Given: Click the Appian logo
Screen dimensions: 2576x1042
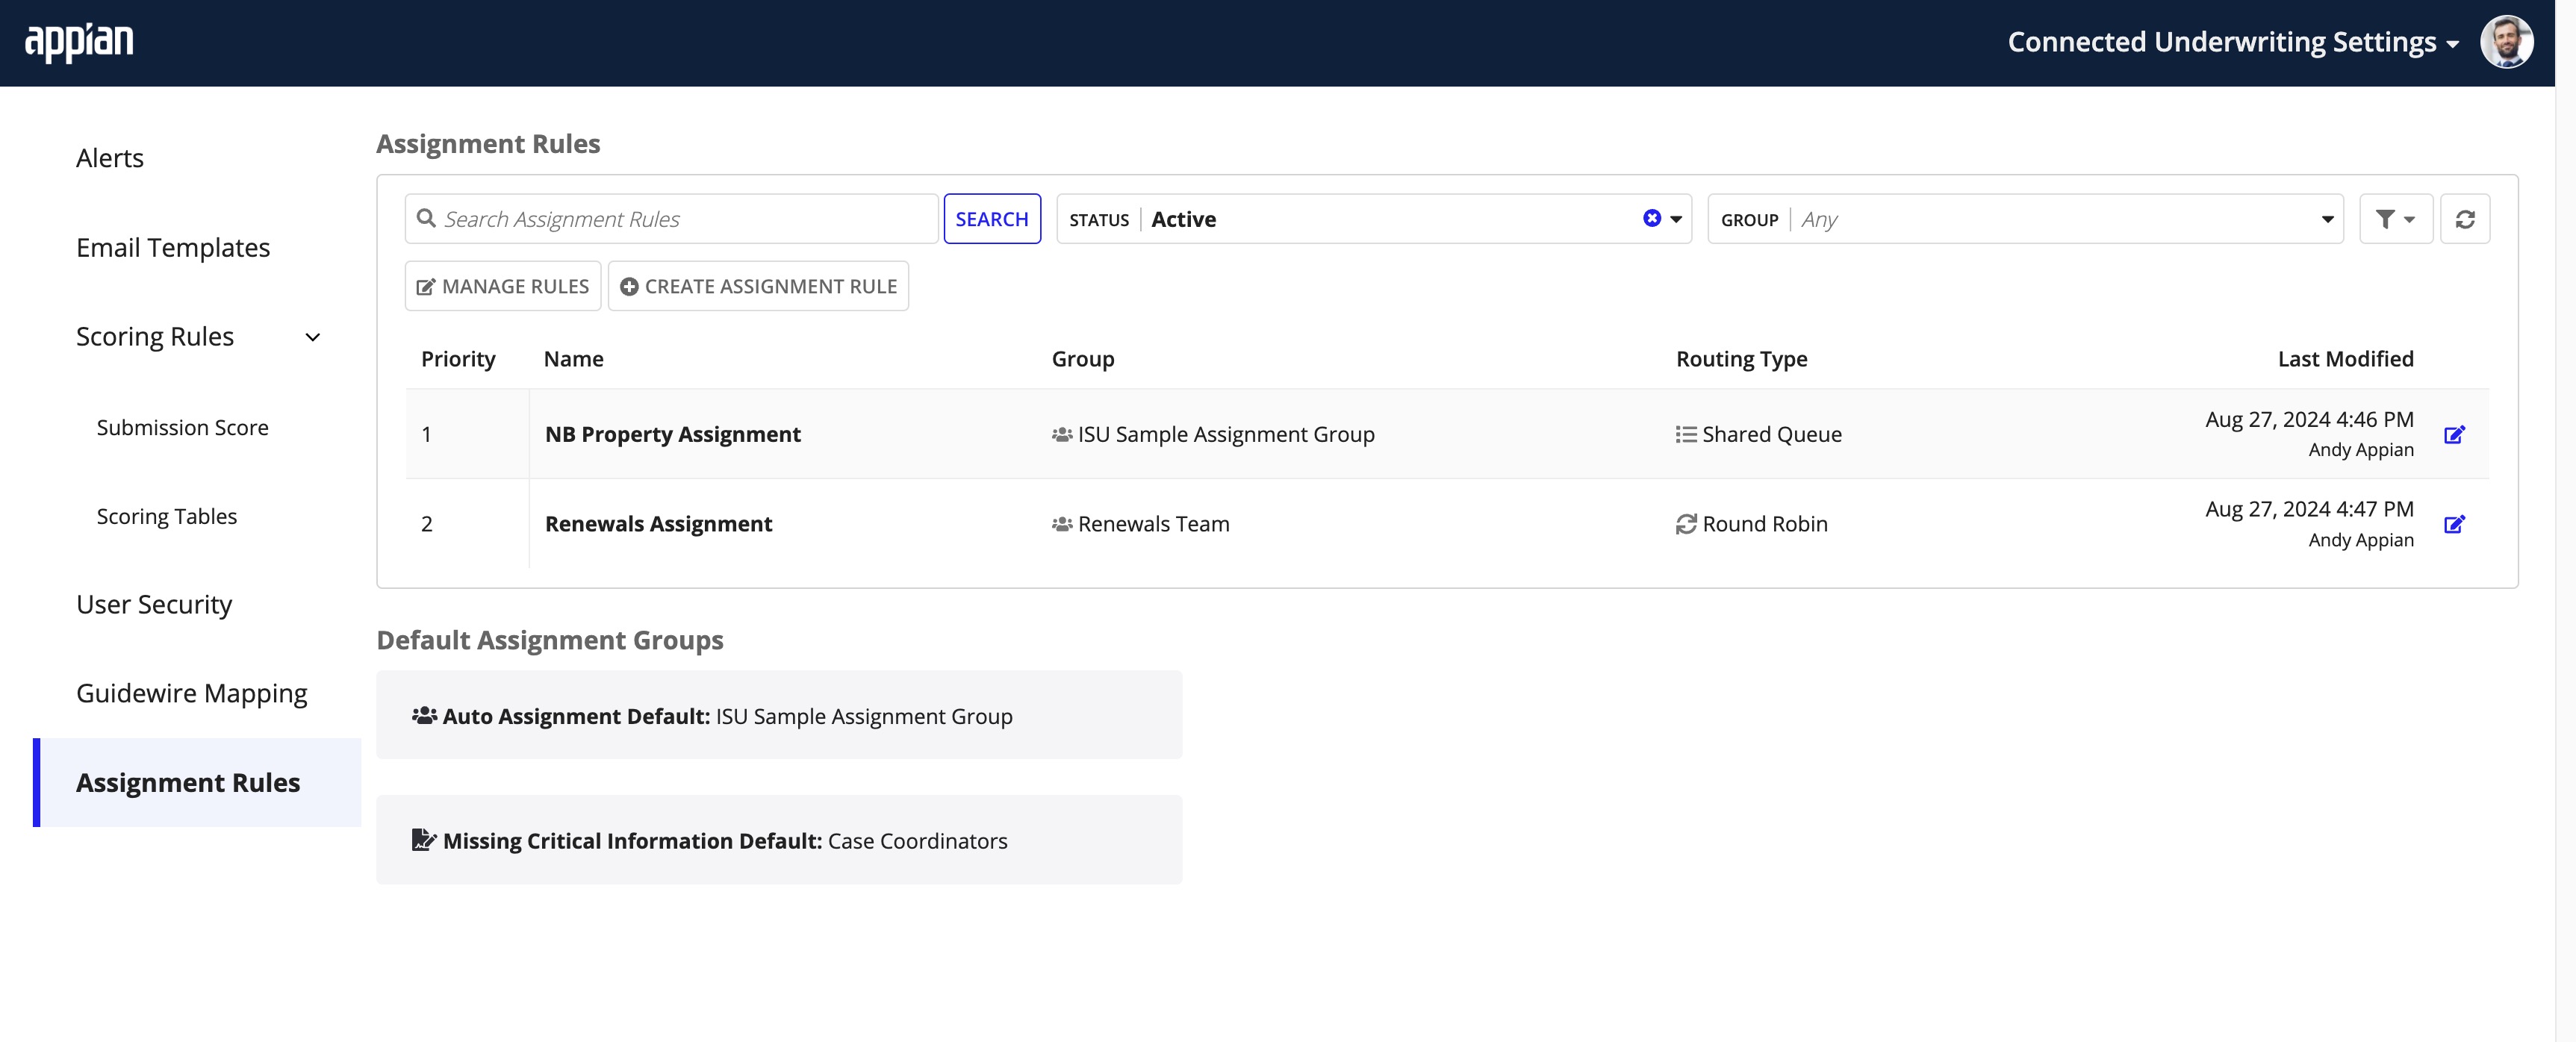Looking at the screenshot, I should [x=78, y=42].
